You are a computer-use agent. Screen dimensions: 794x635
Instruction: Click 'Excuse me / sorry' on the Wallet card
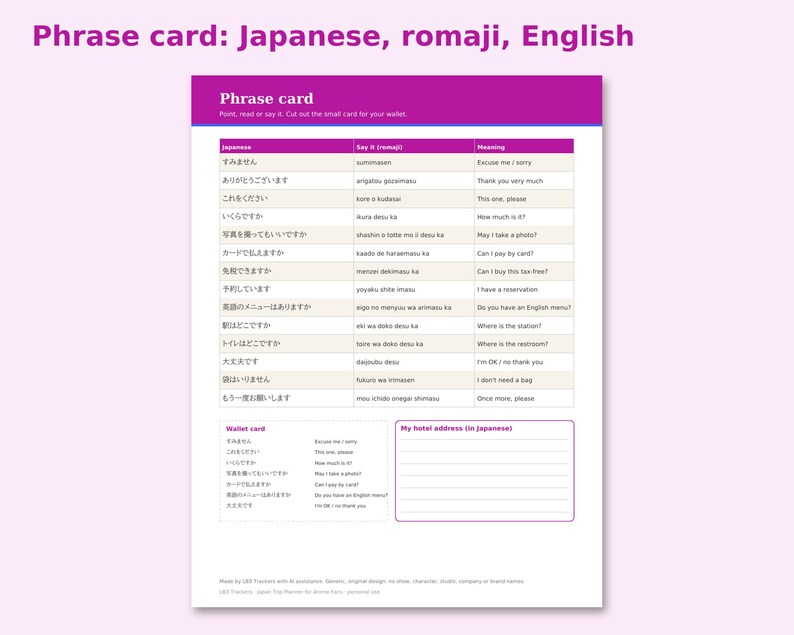(x=335, y=442)
